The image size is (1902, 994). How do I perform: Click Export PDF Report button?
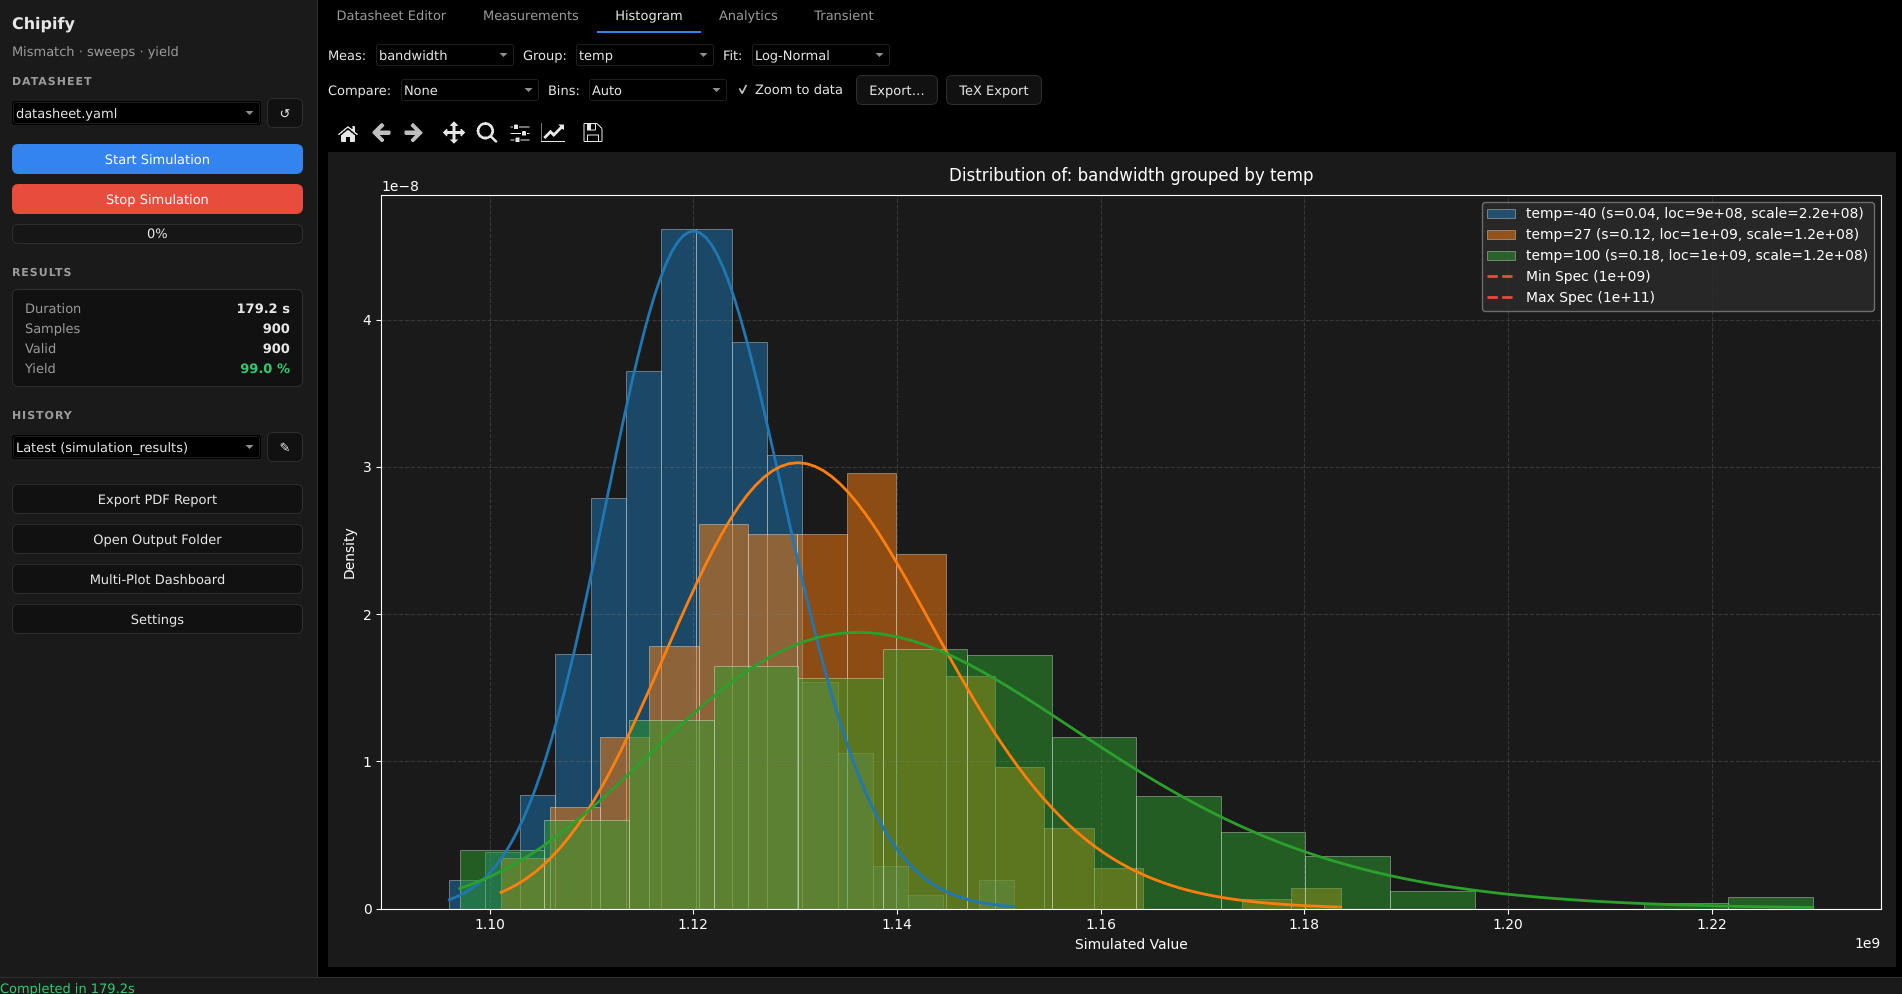157,499
